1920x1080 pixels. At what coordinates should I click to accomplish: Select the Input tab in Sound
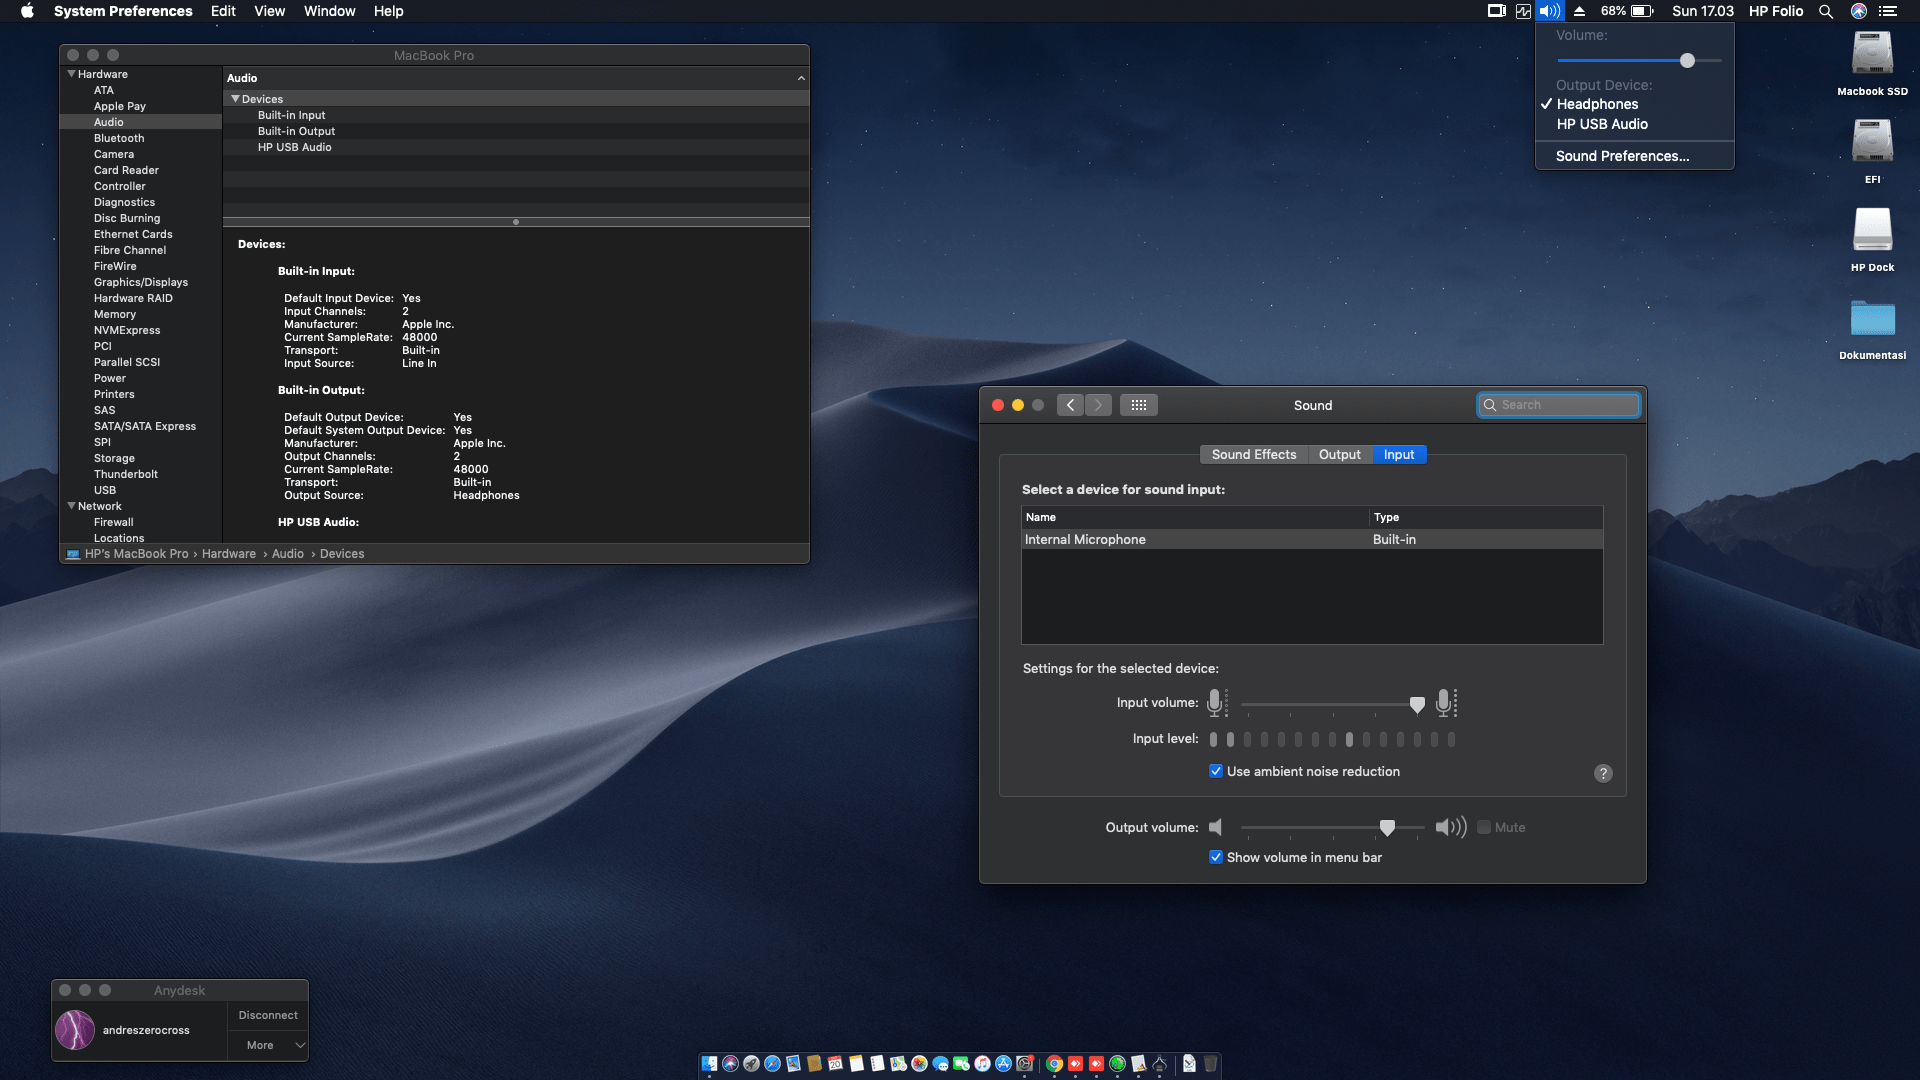click(1399, 454)
